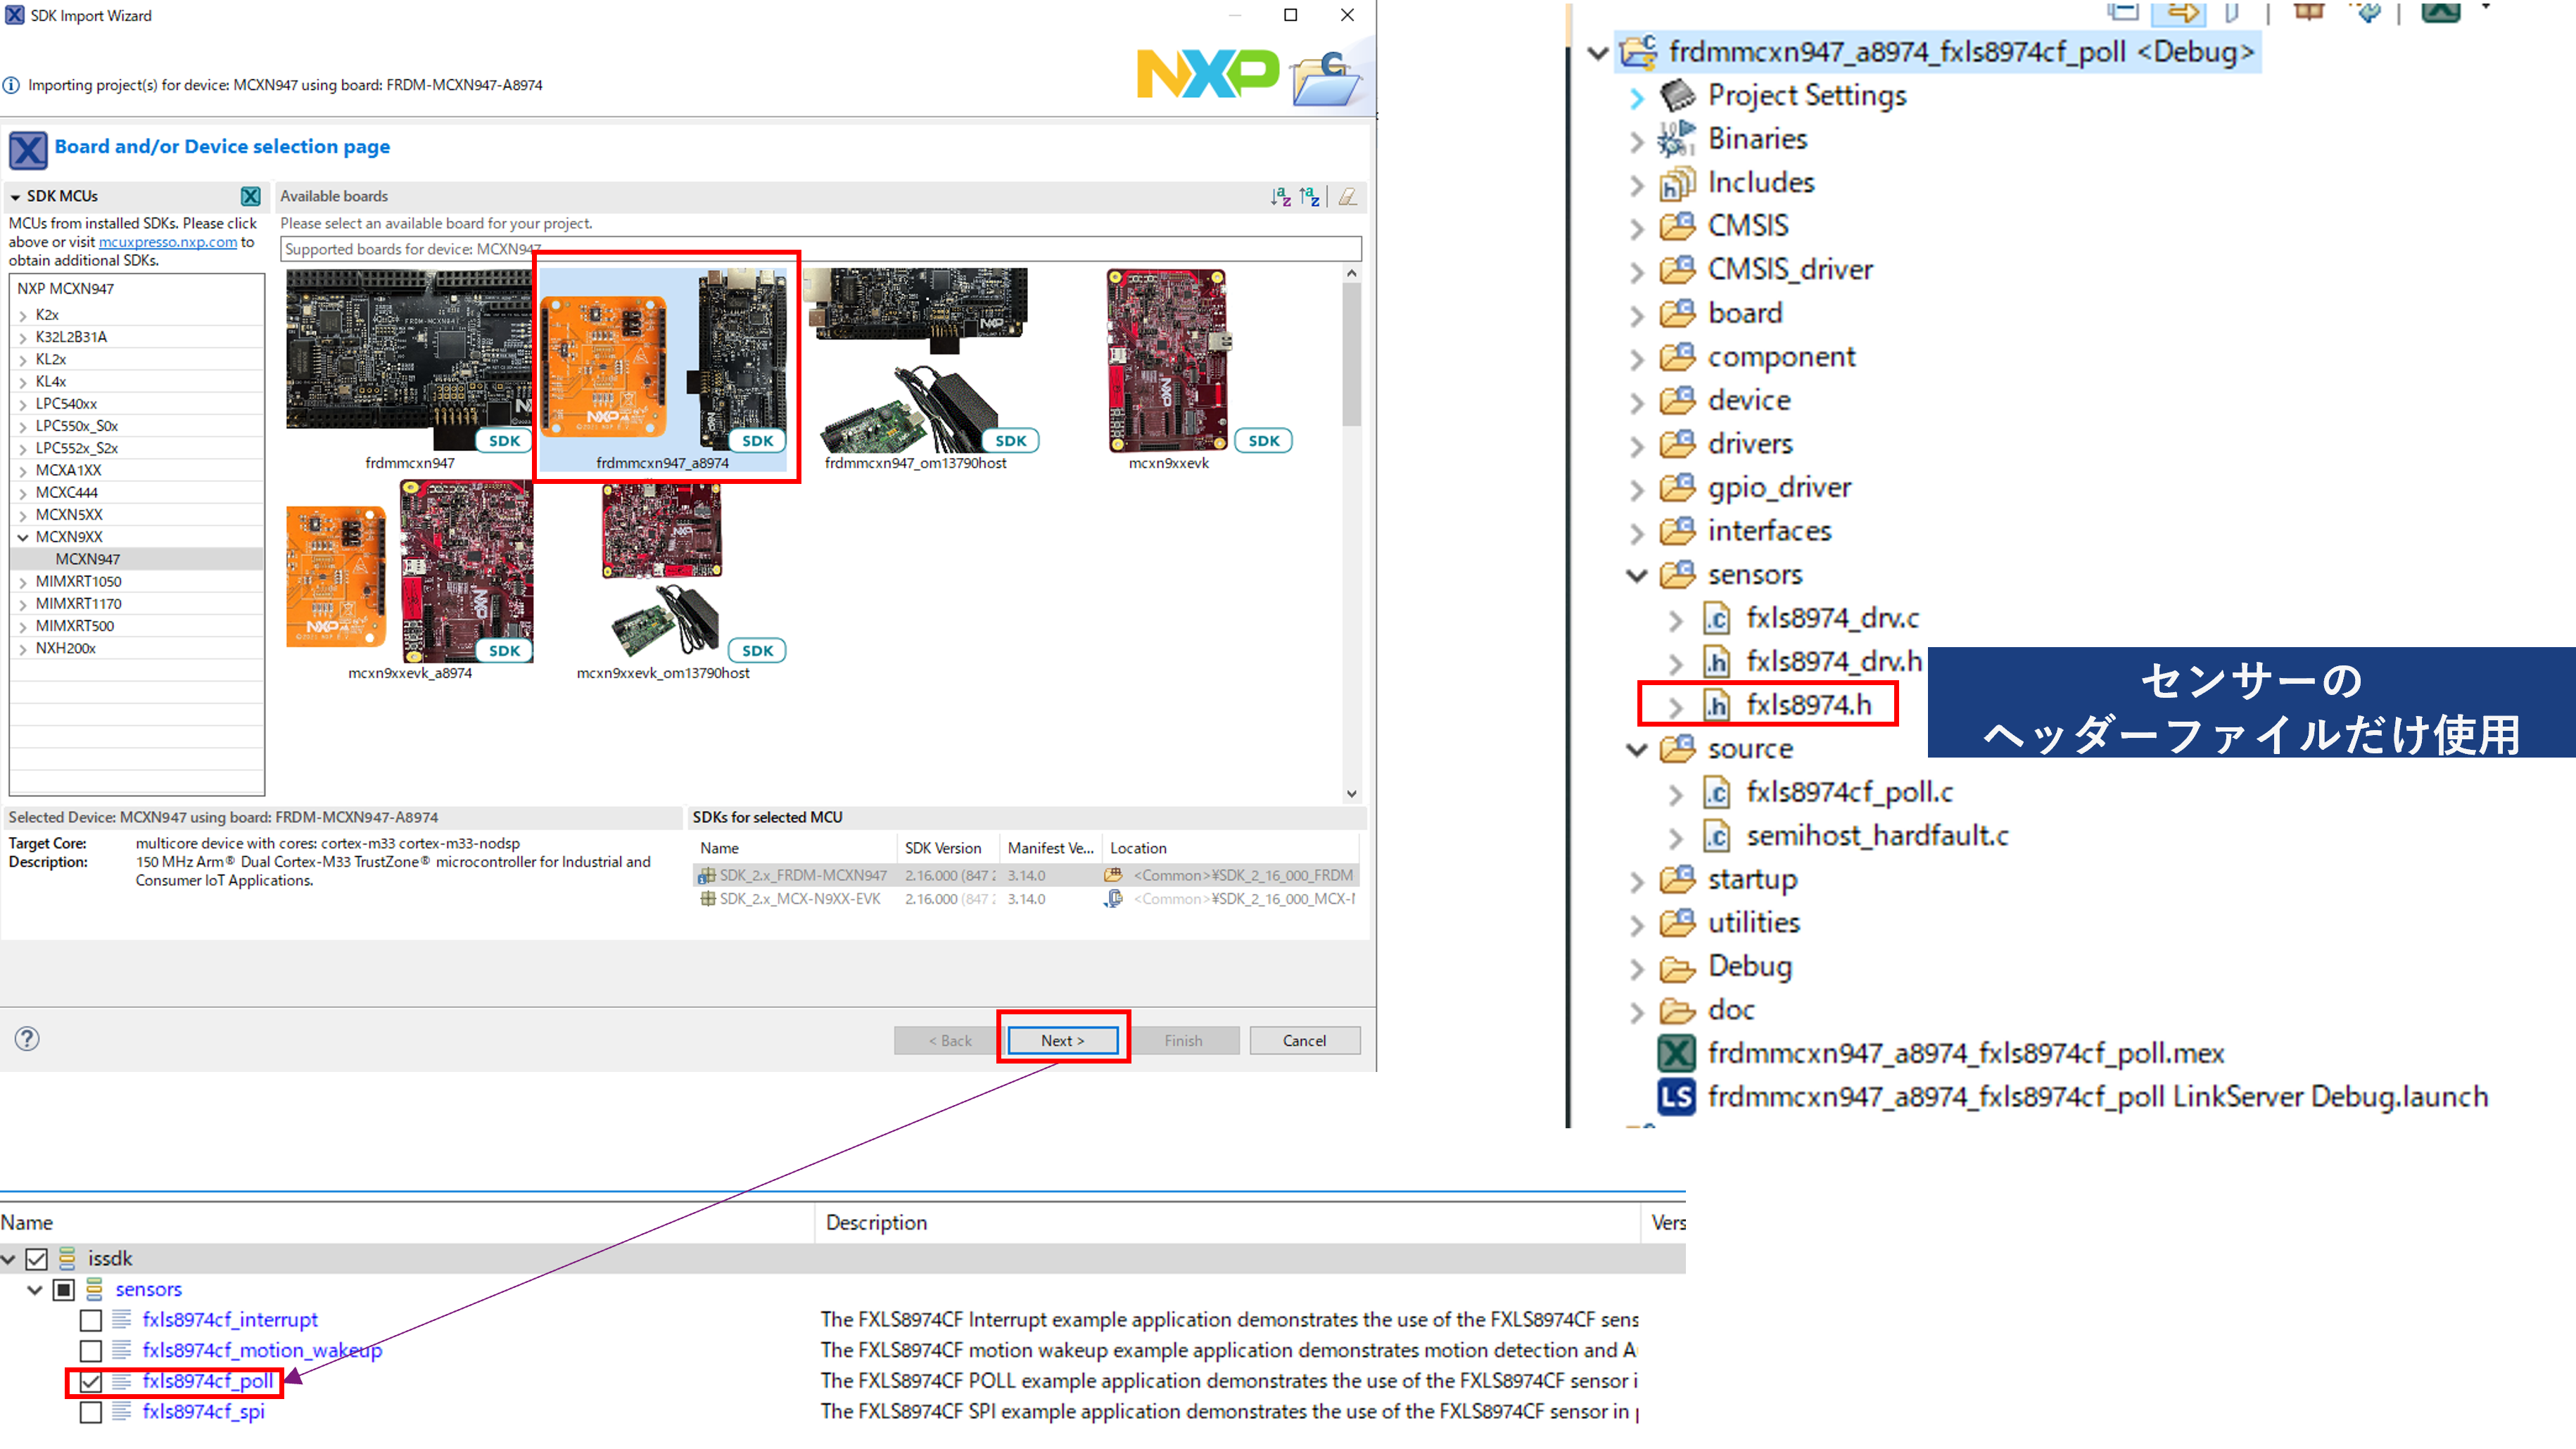Click the help question mark icon
This screenshot has width=2576, height=1449.
pyautogui.click(x=27, y=1039)
